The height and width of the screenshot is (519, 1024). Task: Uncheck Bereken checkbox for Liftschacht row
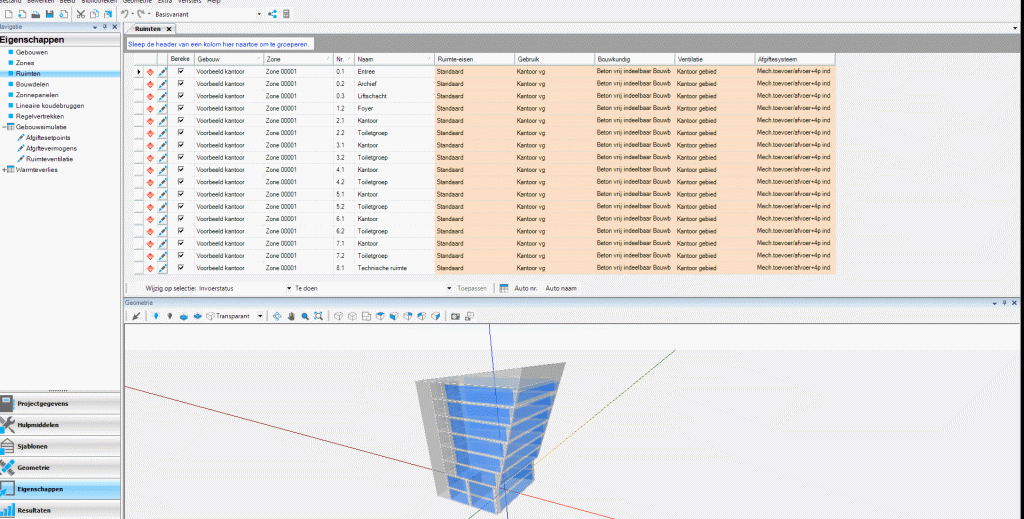[181, 96]
